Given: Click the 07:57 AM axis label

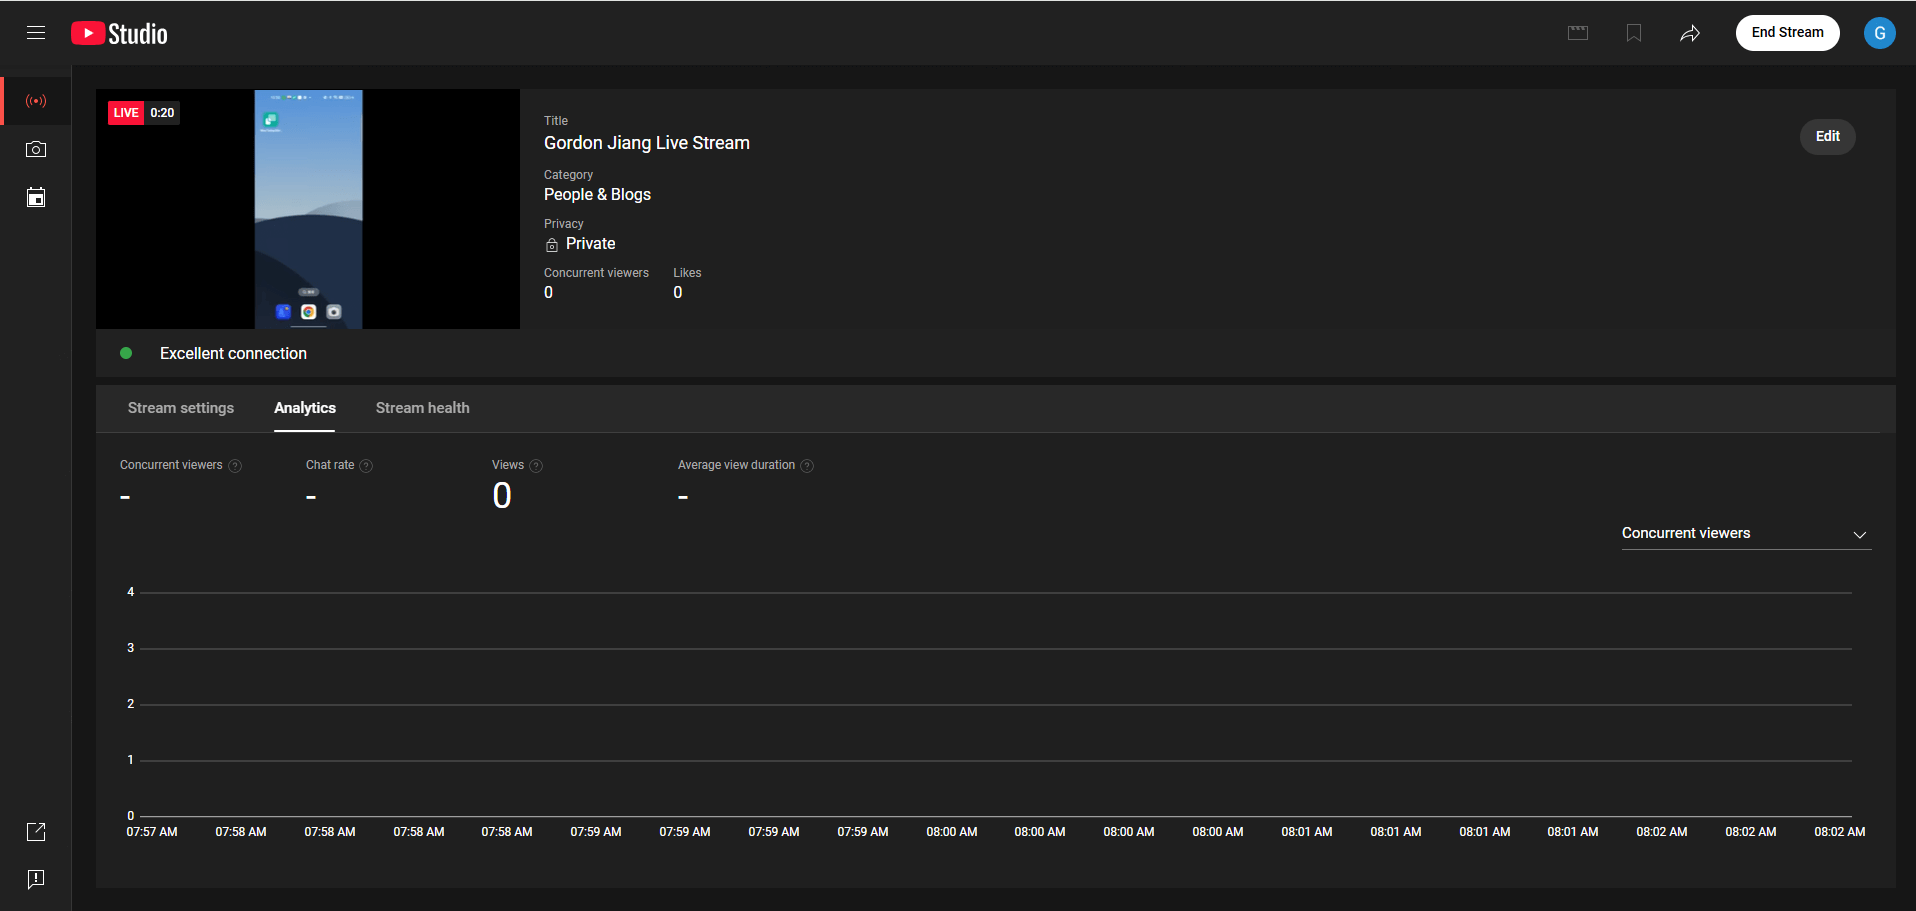Looking at the screenshot, I should [152, 832].
